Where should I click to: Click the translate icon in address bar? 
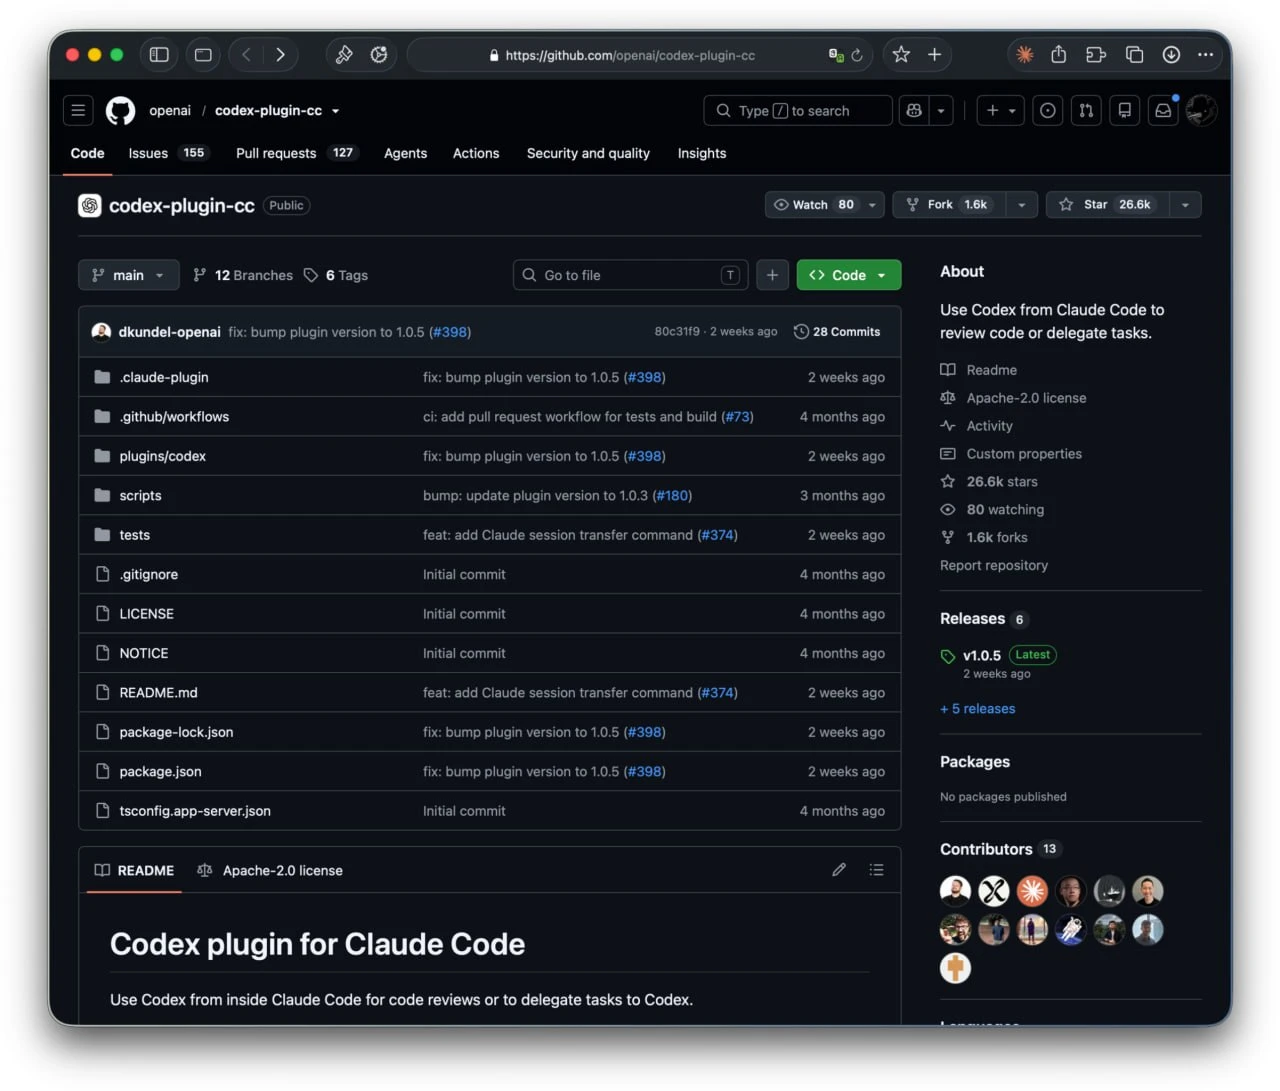836,55
